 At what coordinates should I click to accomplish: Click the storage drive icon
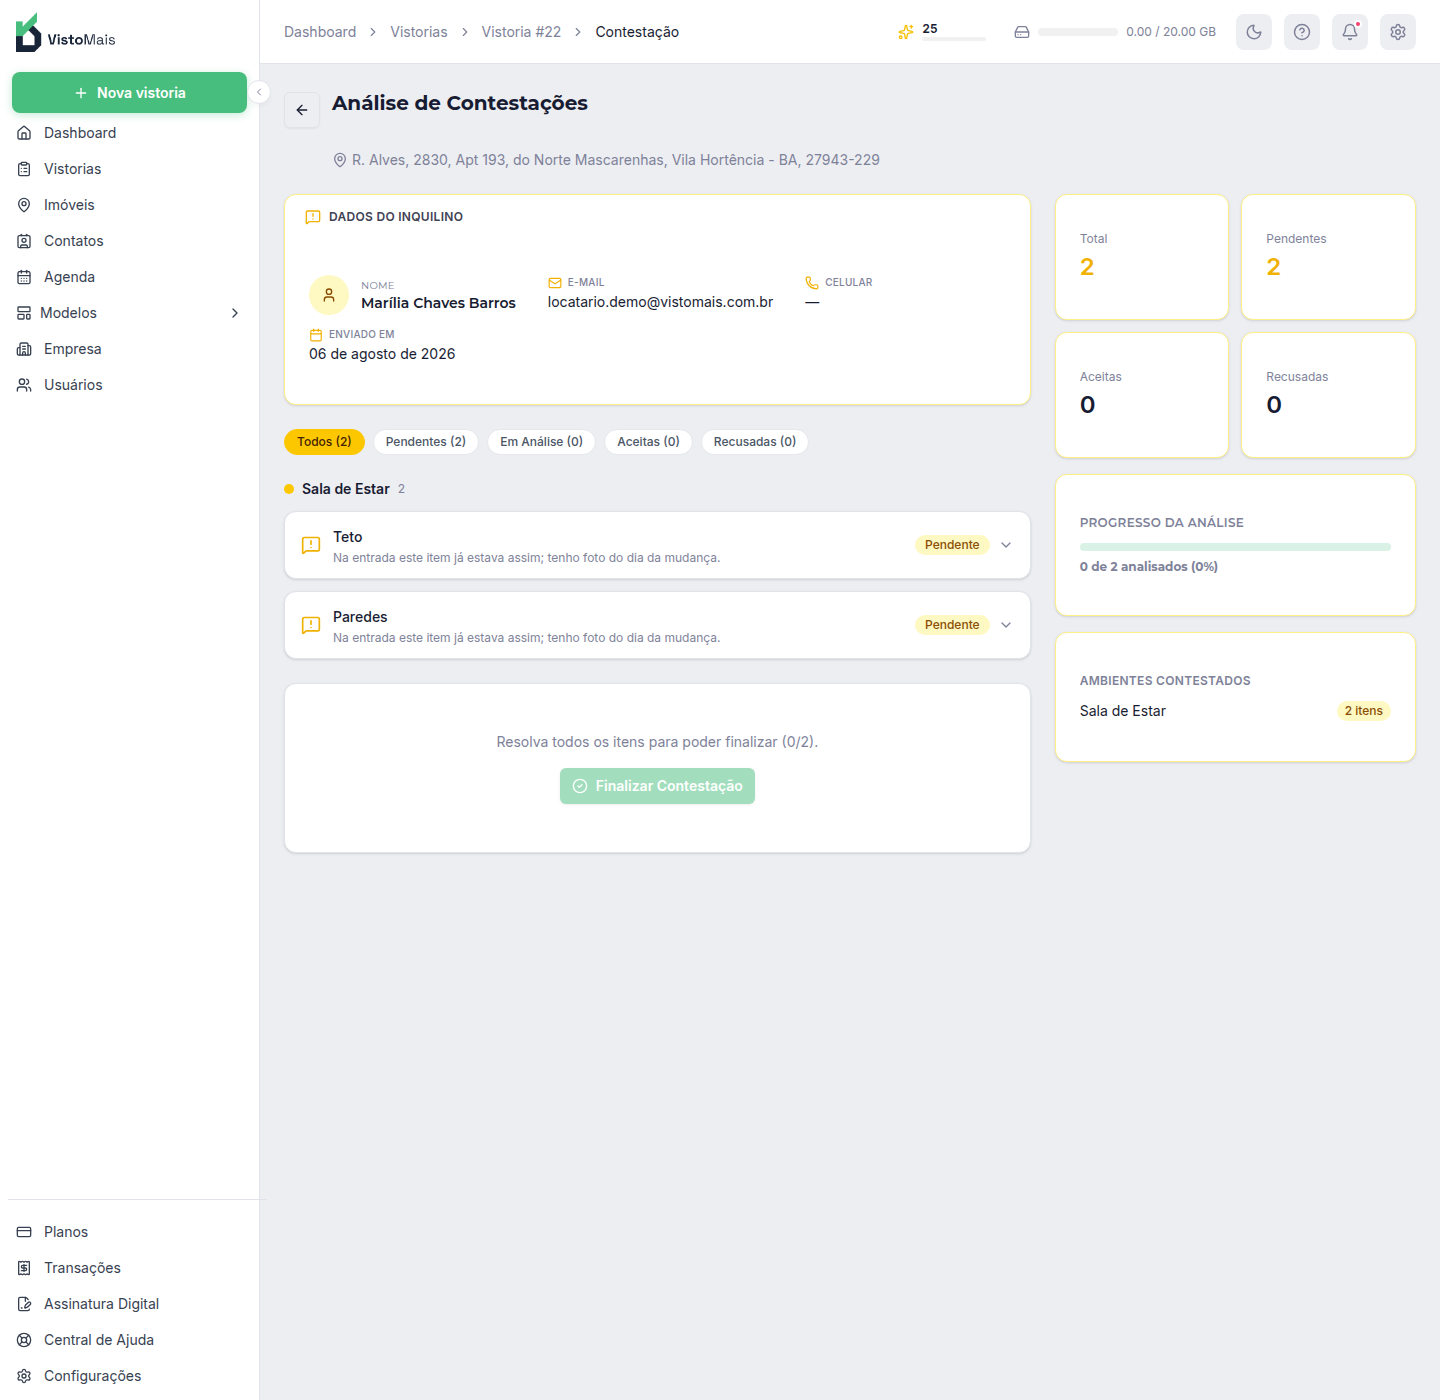tap(1022, 32)
